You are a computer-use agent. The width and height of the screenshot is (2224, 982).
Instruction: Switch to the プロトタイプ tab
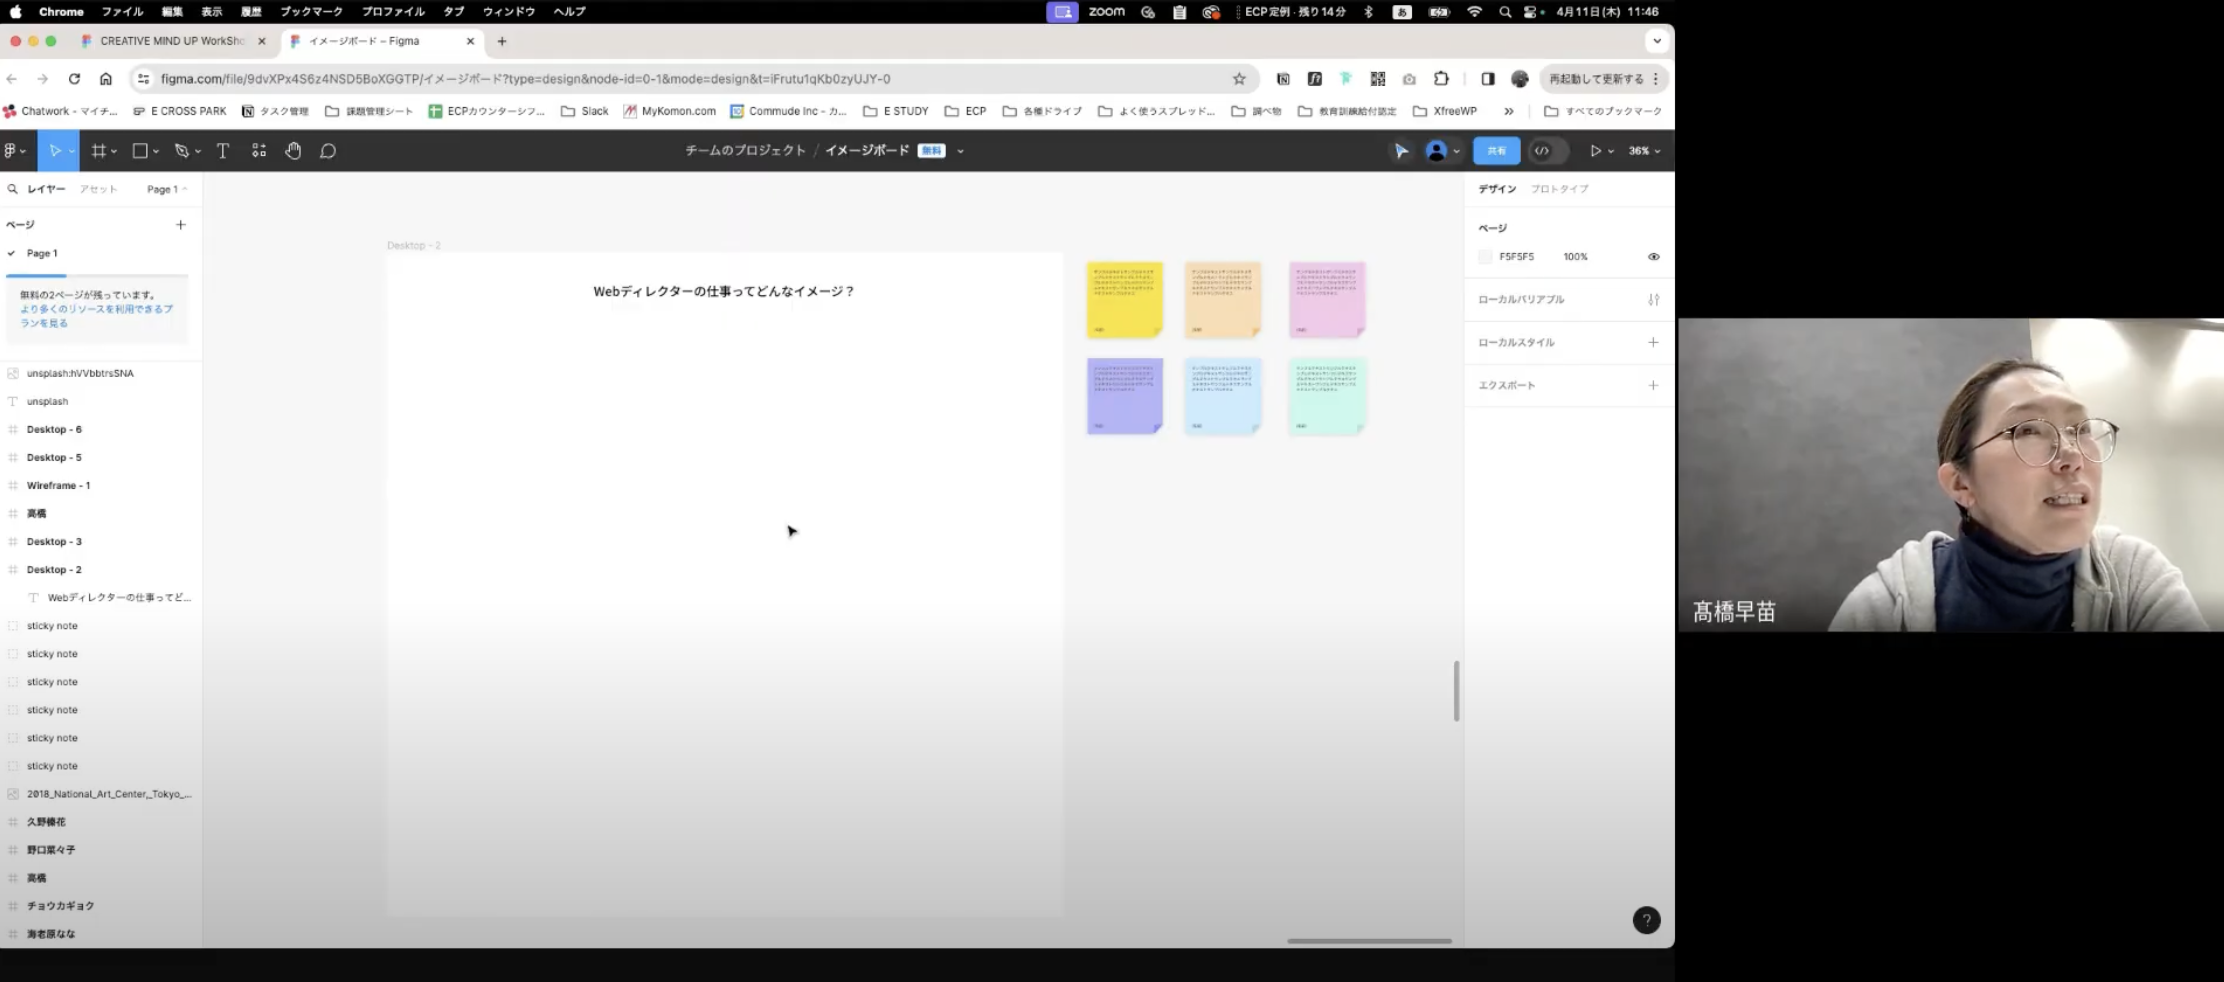(1559, 189)
